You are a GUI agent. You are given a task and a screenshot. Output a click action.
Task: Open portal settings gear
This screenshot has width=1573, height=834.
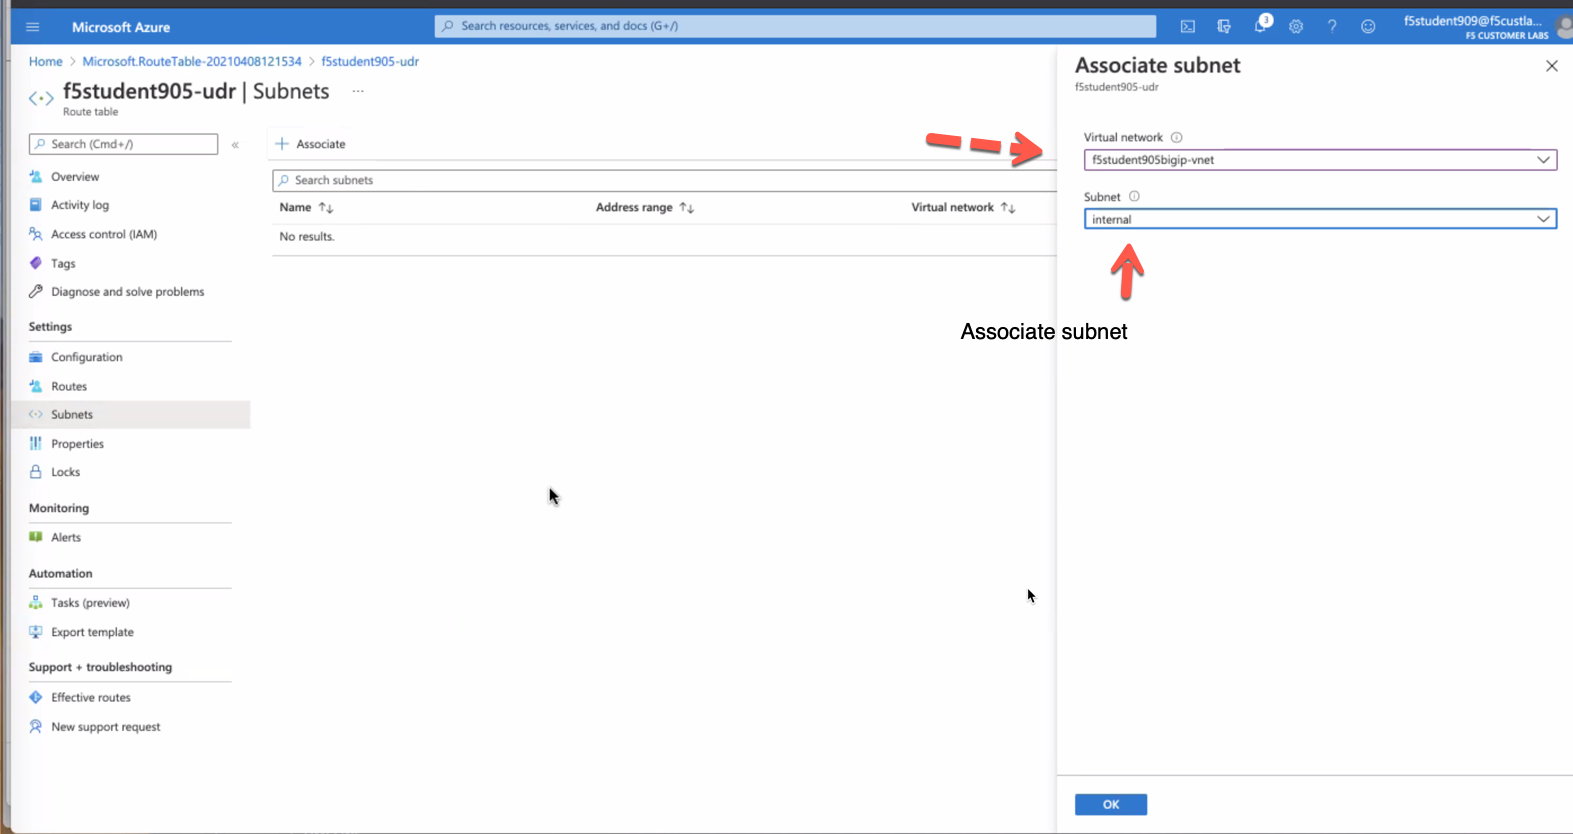(x=1296, y=27)
